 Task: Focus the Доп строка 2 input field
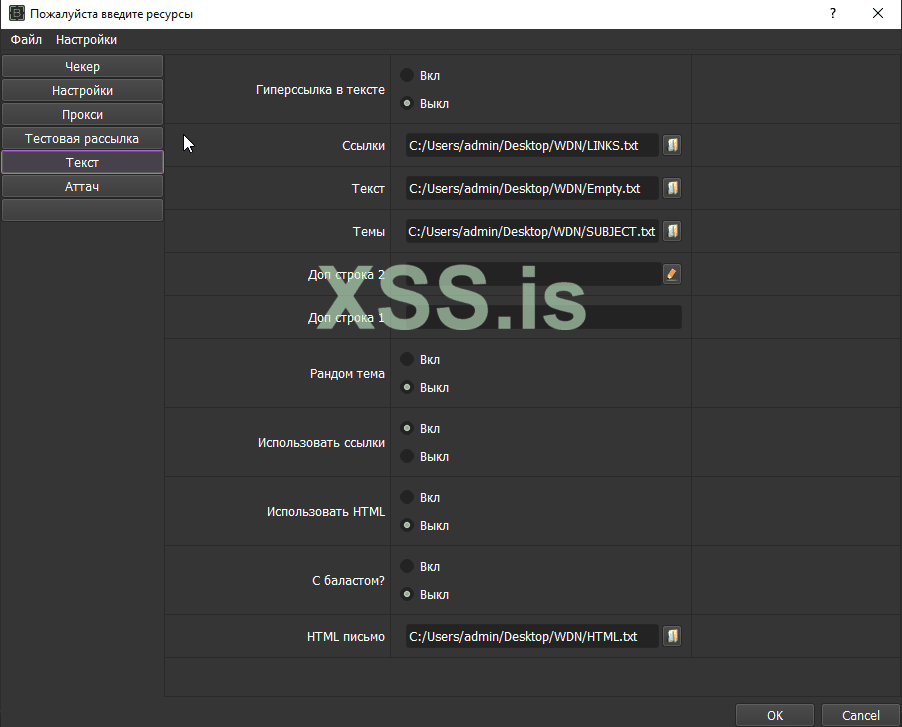[x=533, y=274]
